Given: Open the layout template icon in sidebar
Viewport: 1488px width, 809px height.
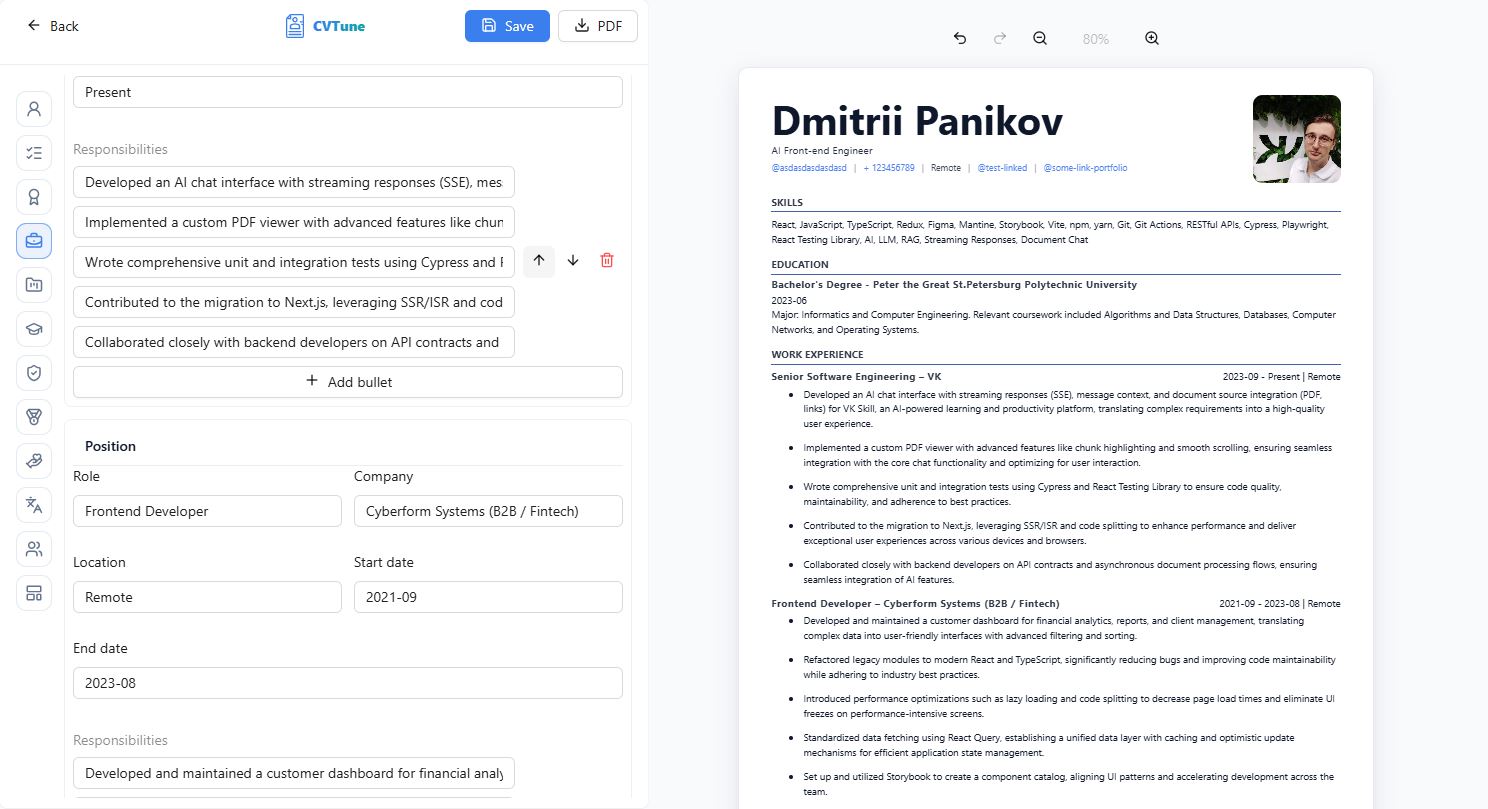Looking at the screenshot, I should (34, 593).
